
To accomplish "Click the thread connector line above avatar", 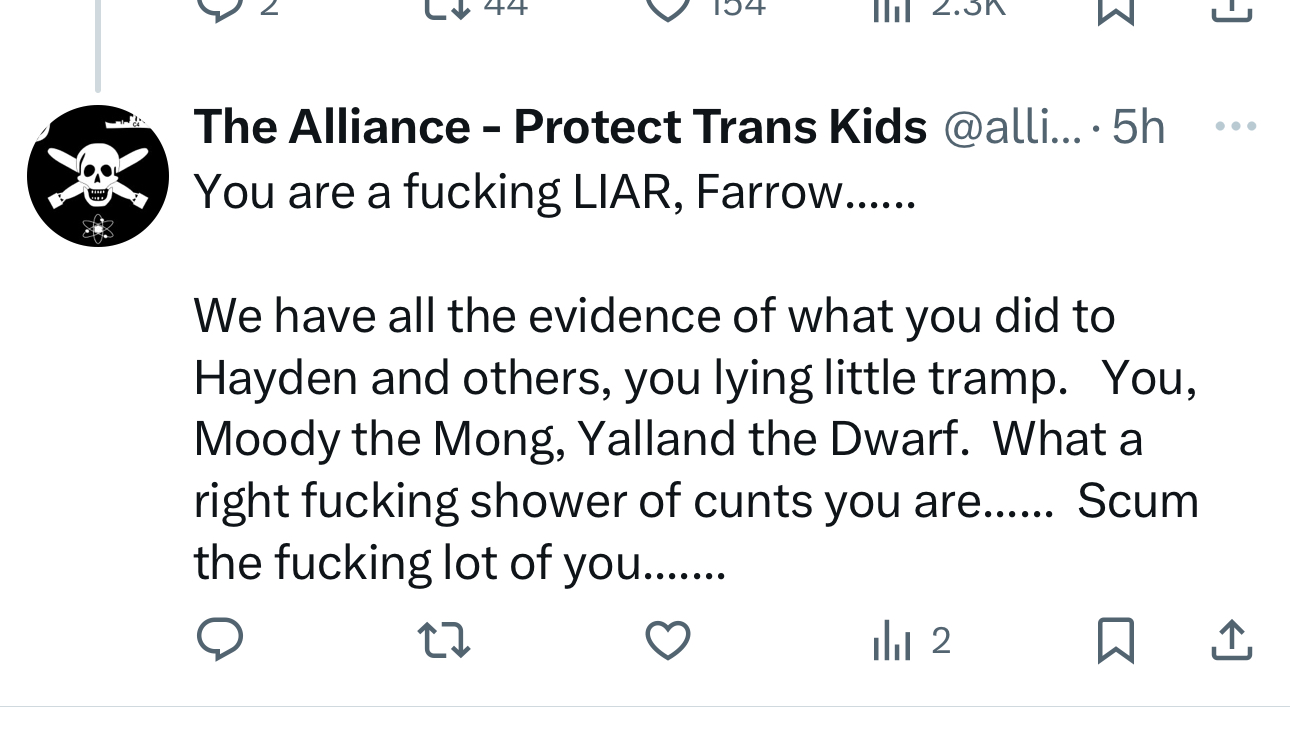I will [98, 45].
